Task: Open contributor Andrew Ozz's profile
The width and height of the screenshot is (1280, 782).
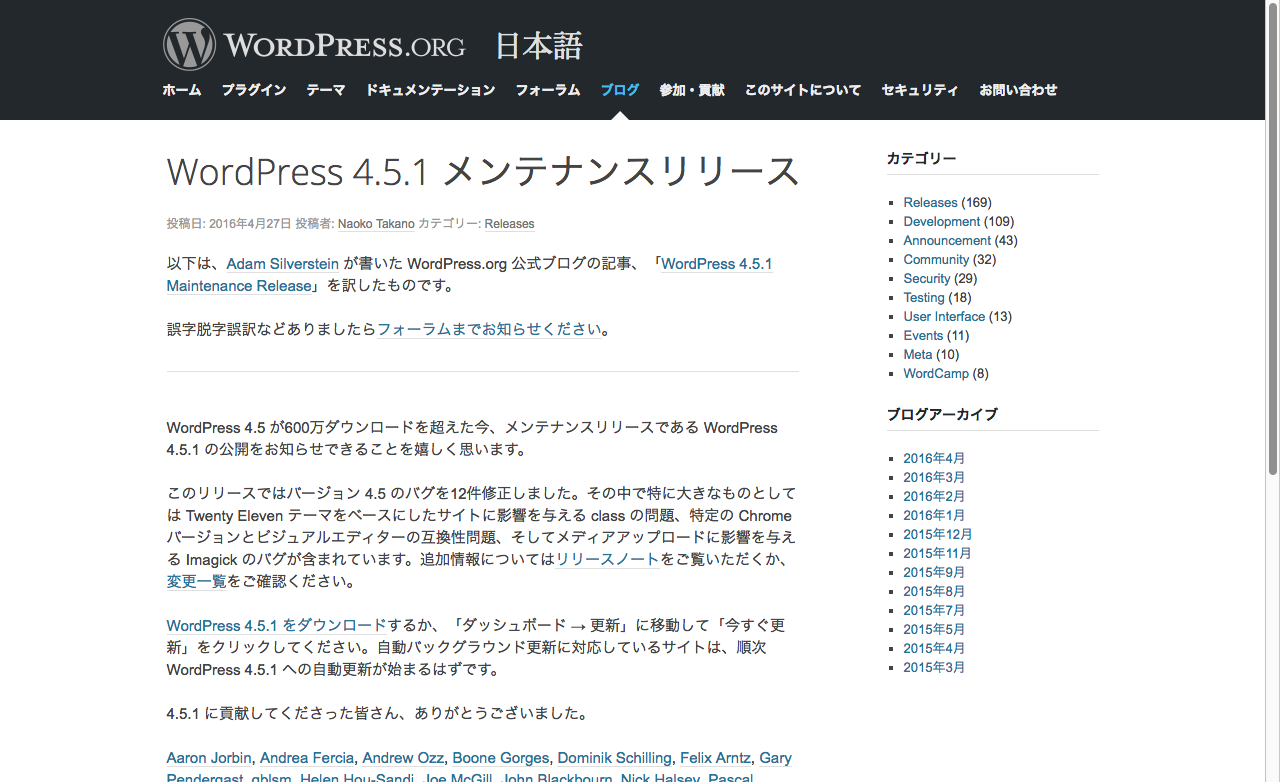Action: (x=403, y=758)
